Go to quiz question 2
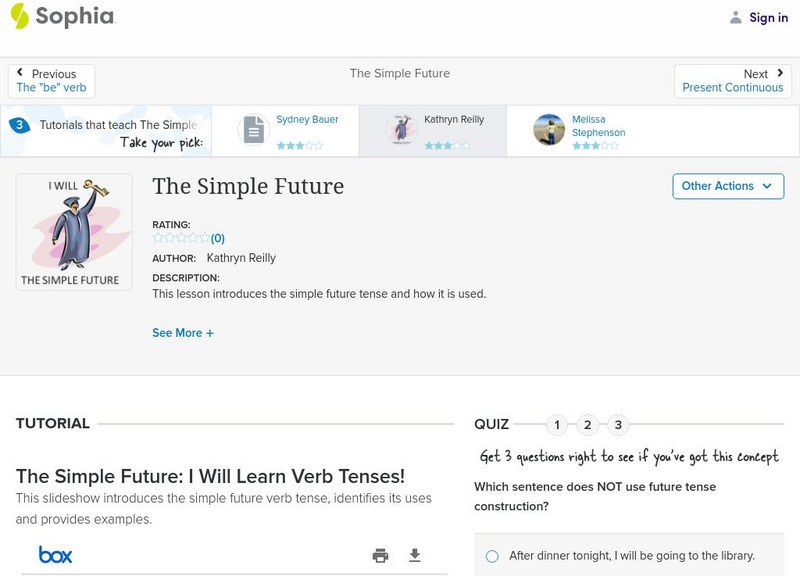This screenshot has height=576, width=800. click(588, 425)
